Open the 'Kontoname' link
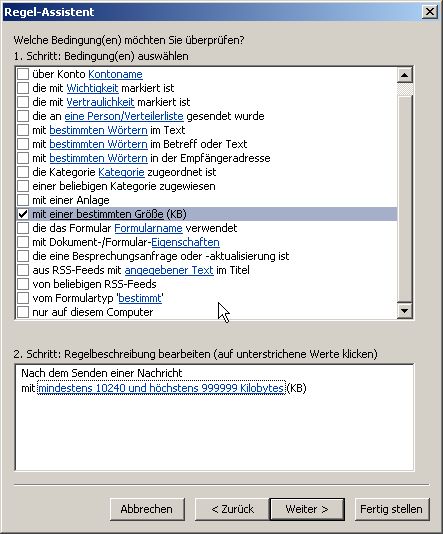Viewport: 443px width, 534px height. [x=115, y=74]
